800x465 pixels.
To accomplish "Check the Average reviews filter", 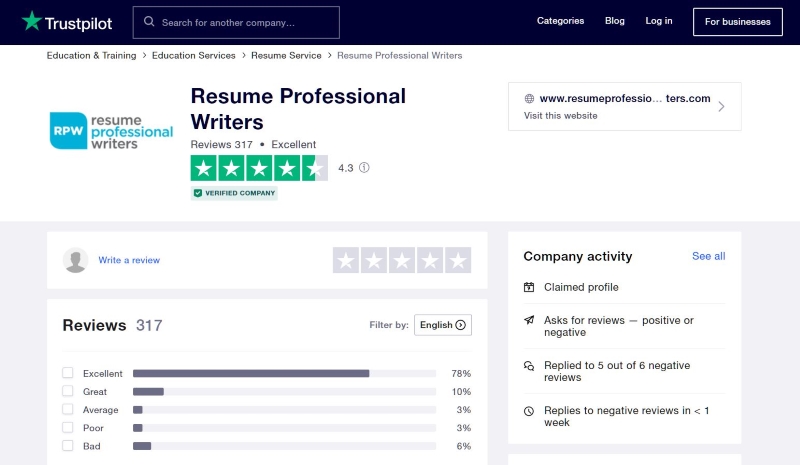I will pos(67,409).
